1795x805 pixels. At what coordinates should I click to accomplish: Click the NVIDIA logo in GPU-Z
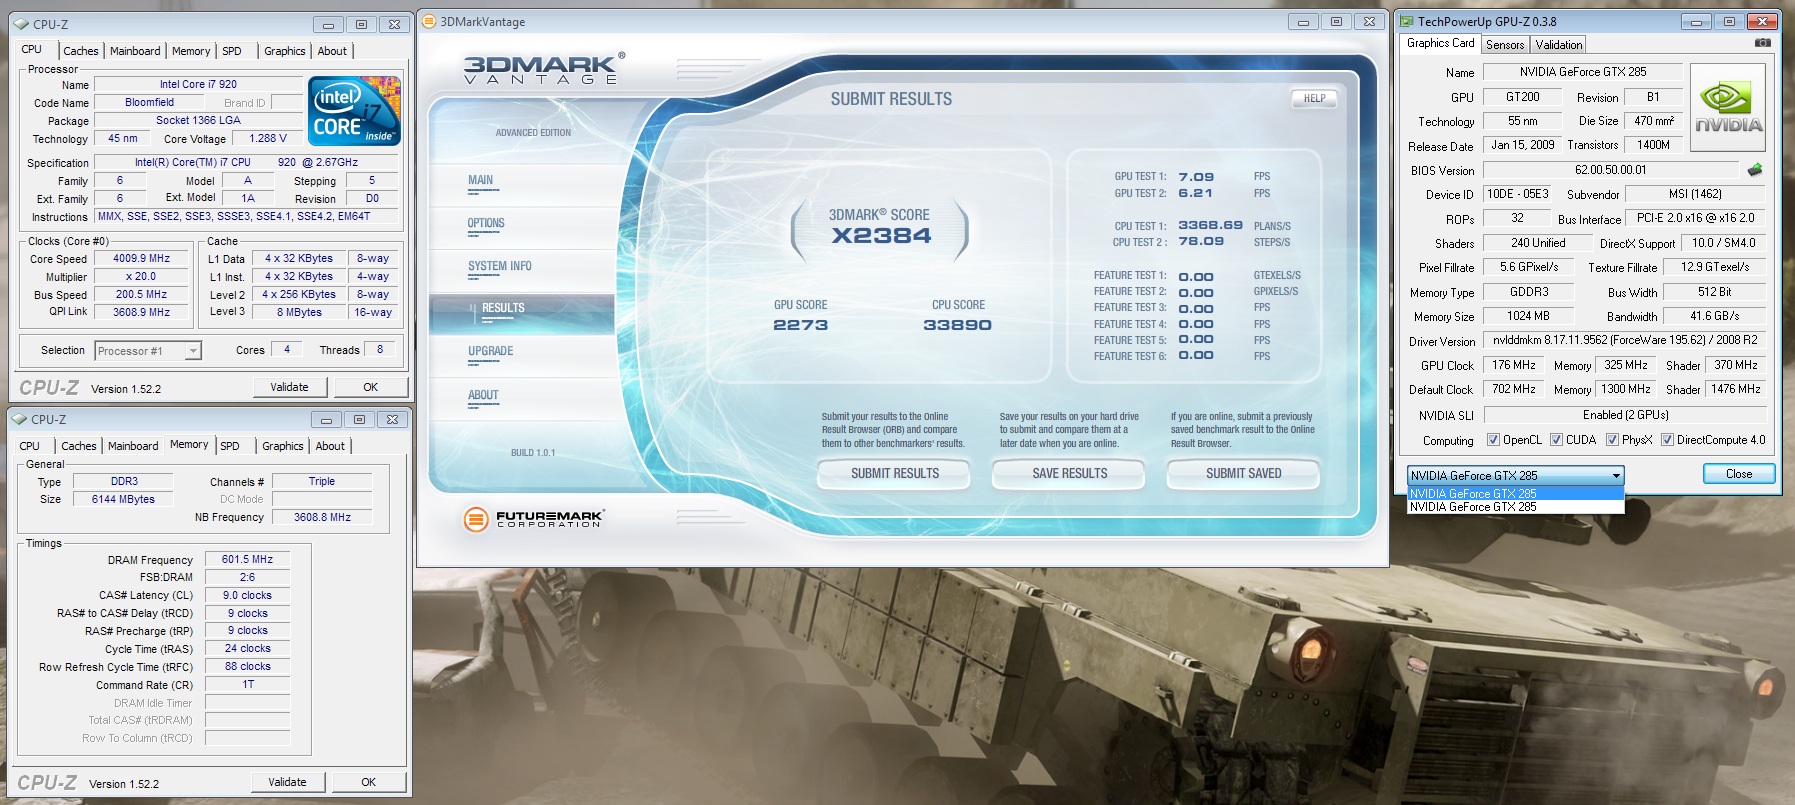tap(1727, 108)
